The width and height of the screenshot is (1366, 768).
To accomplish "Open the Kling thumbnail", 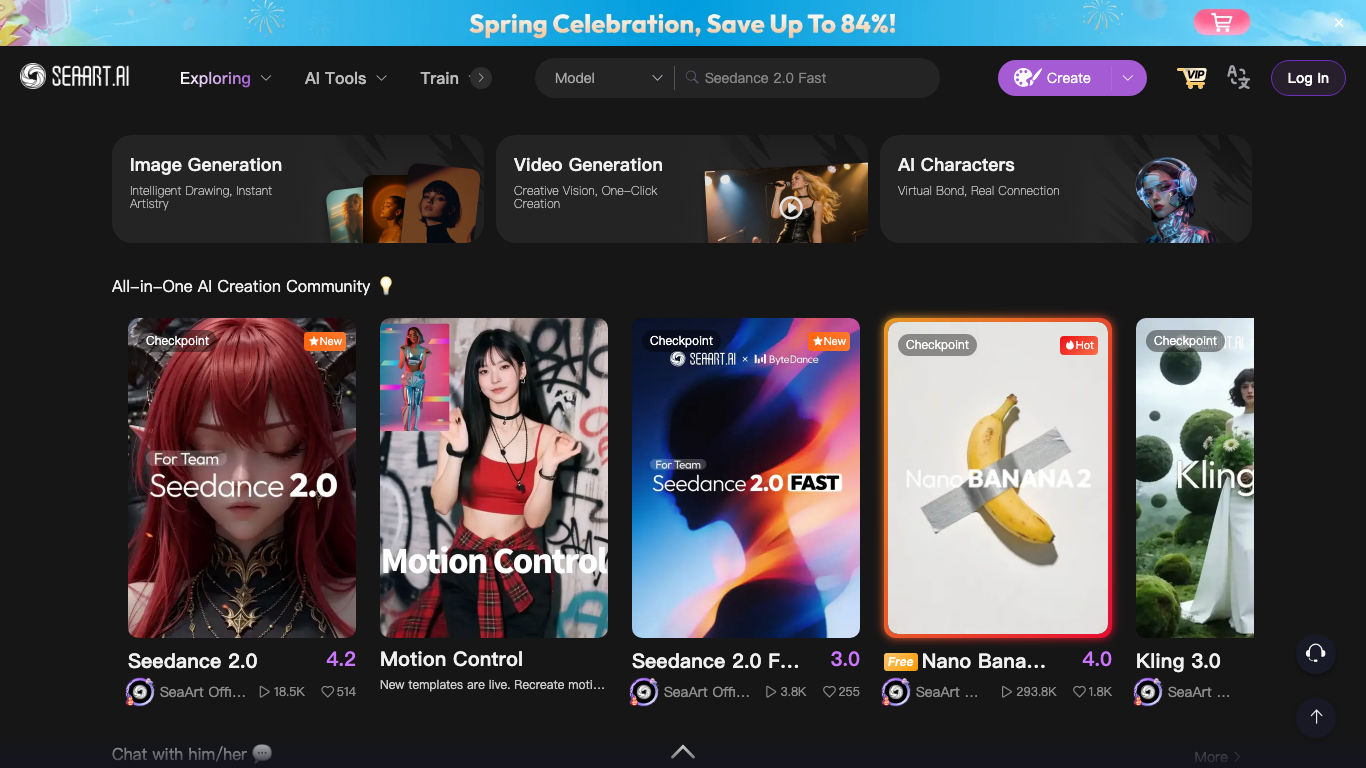I will tap(1195, 478).
